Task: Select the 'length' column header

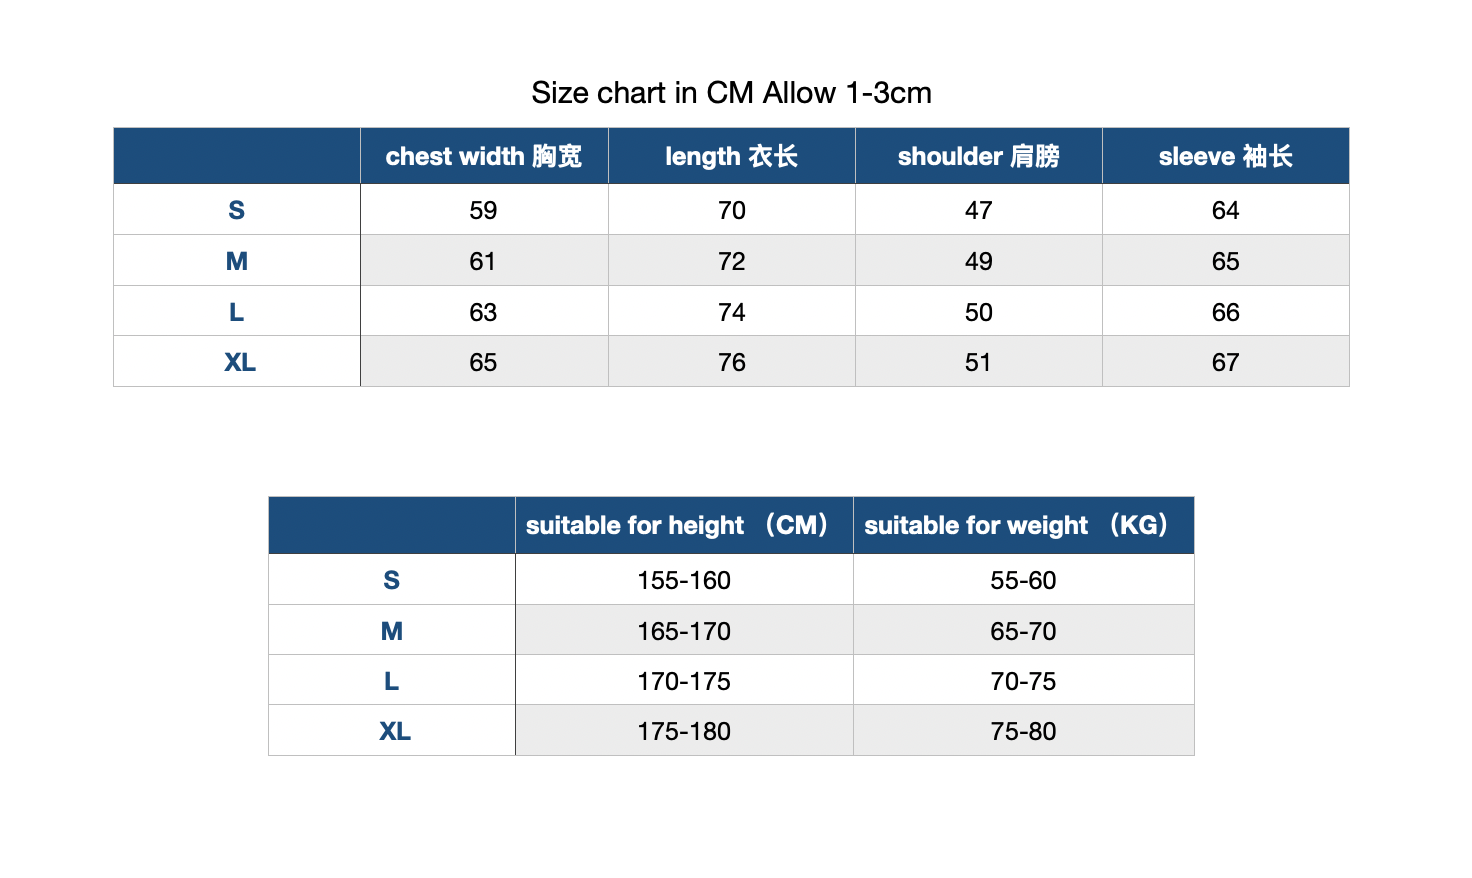Action: tap(731, 156)
